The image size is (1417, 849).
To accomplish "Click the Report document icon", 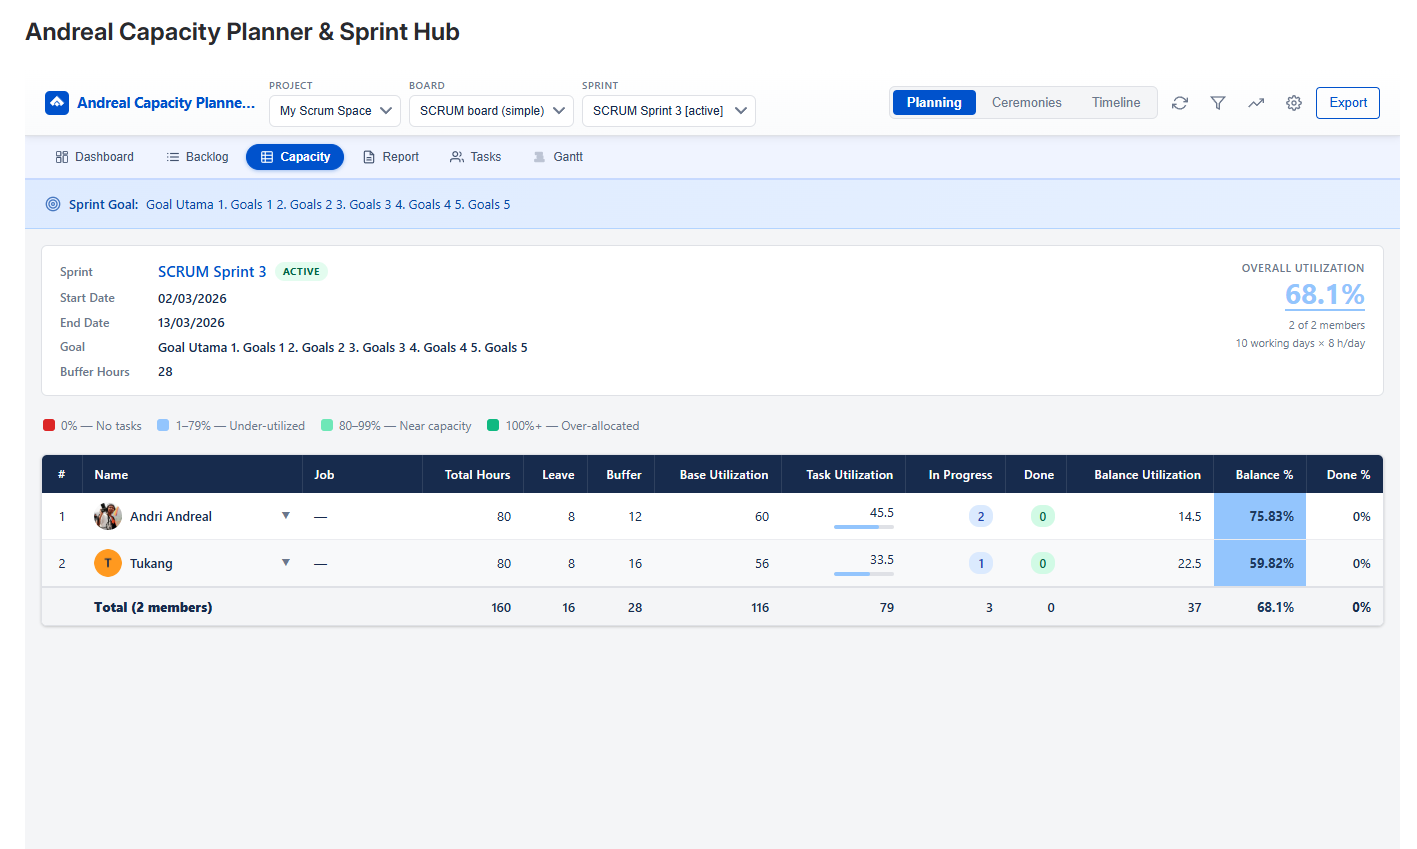I will [x=369, y=156].
